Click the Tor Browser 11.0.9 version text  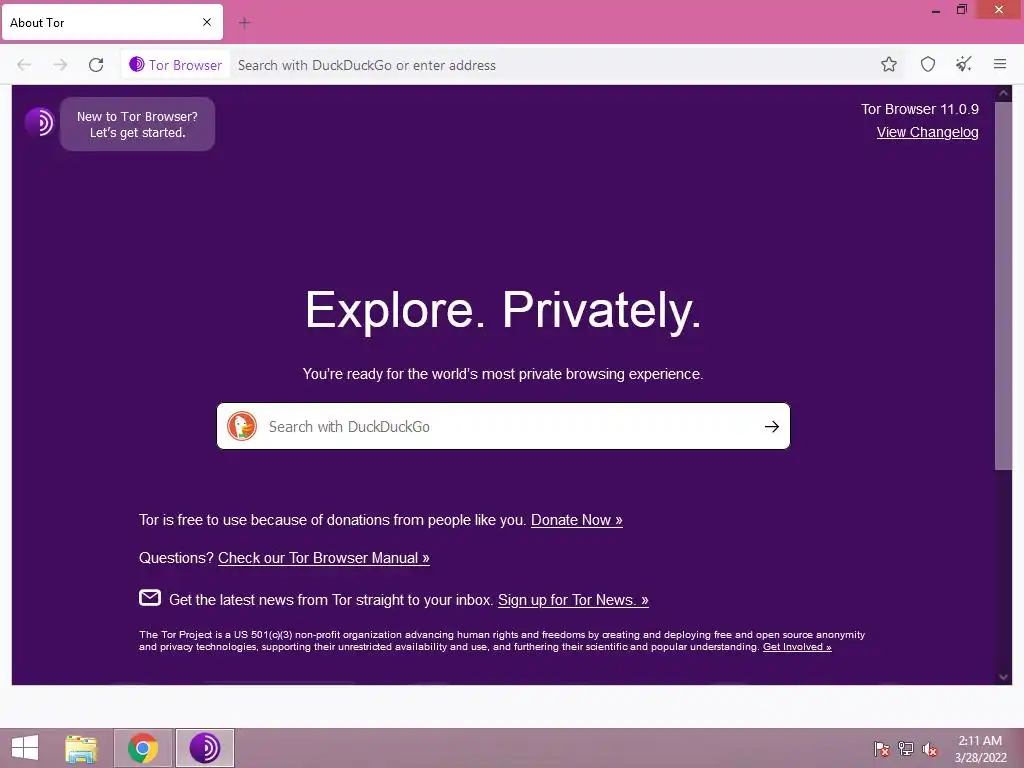920,109
